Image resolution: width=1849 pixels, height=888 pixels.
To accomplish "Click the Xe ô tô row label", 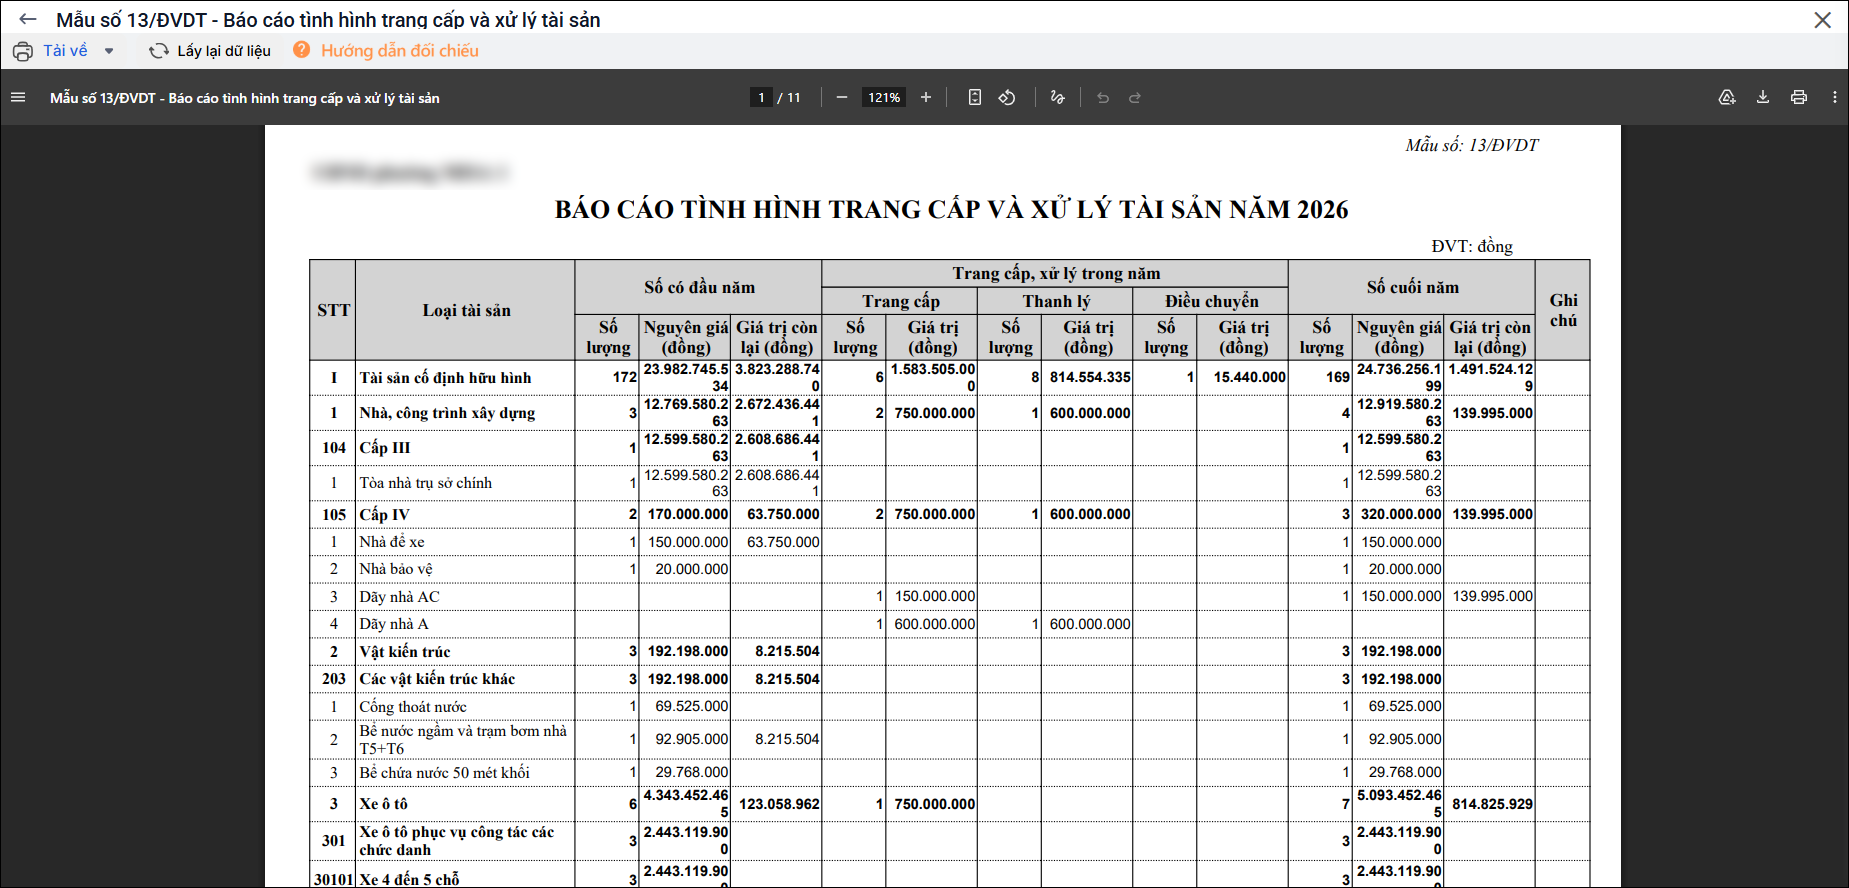I will (x=384, y=804).
